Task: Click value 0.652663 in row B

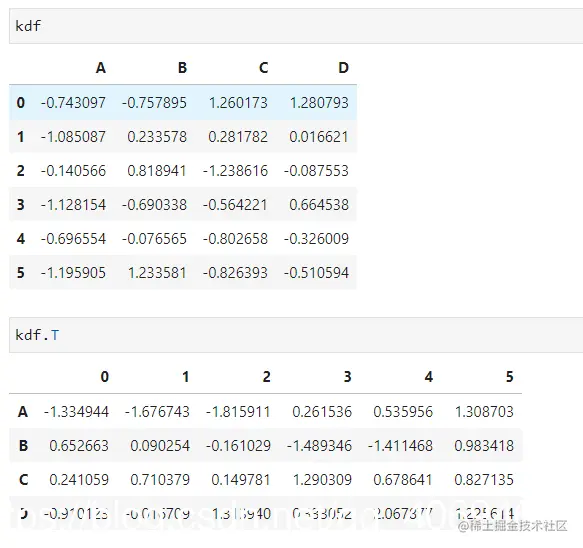Action: [x=79, y=446]
